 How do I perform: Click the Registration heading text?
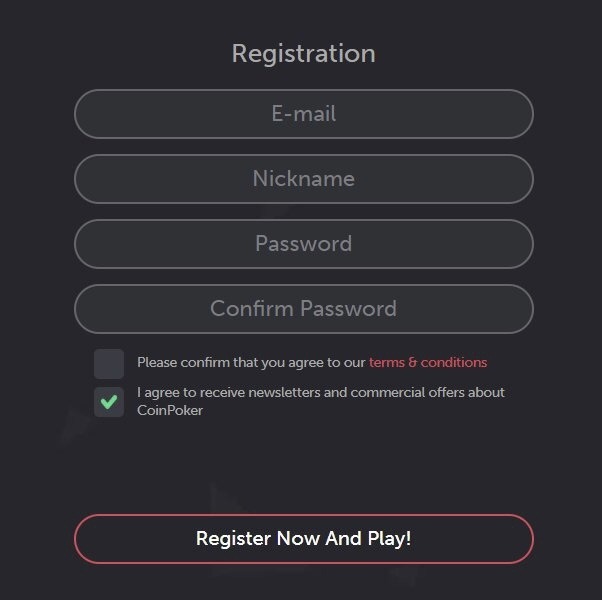(303, 53)
